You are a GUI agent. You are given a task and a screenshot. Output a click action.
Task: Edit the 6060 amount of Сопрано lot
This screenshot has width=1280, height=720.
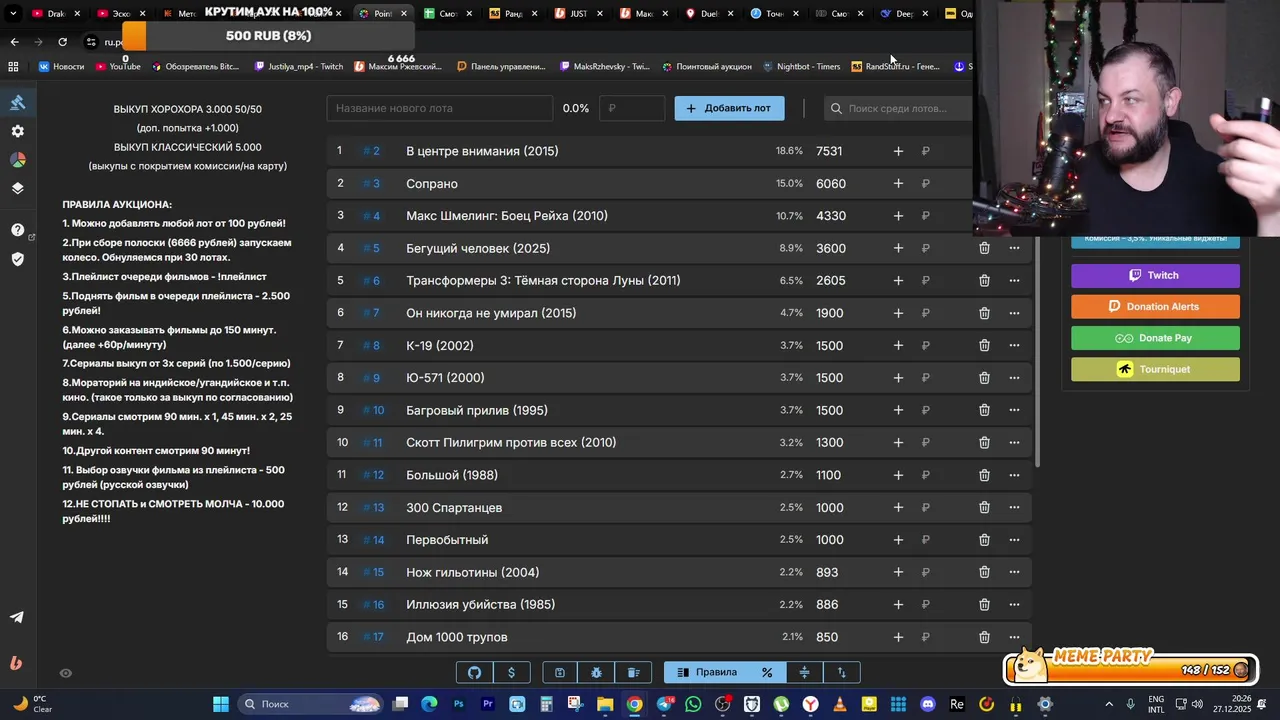[831, 184]
